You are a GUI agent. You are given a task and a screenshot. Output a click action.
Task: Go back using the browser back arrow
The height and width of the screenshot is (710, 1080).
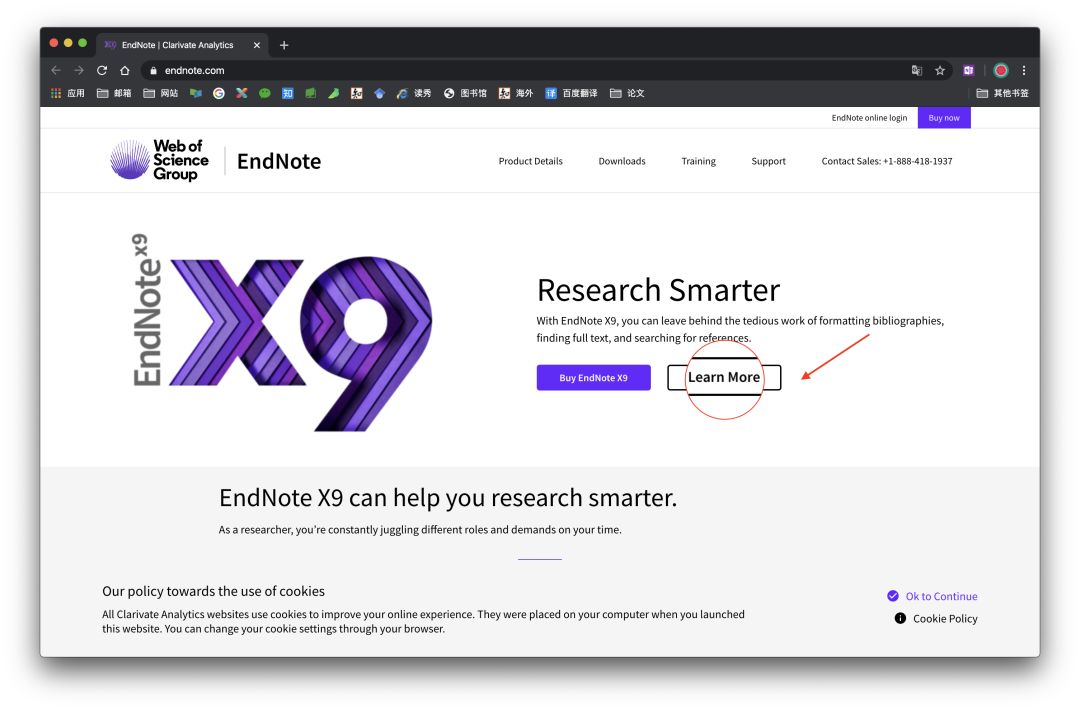(56, 70)
